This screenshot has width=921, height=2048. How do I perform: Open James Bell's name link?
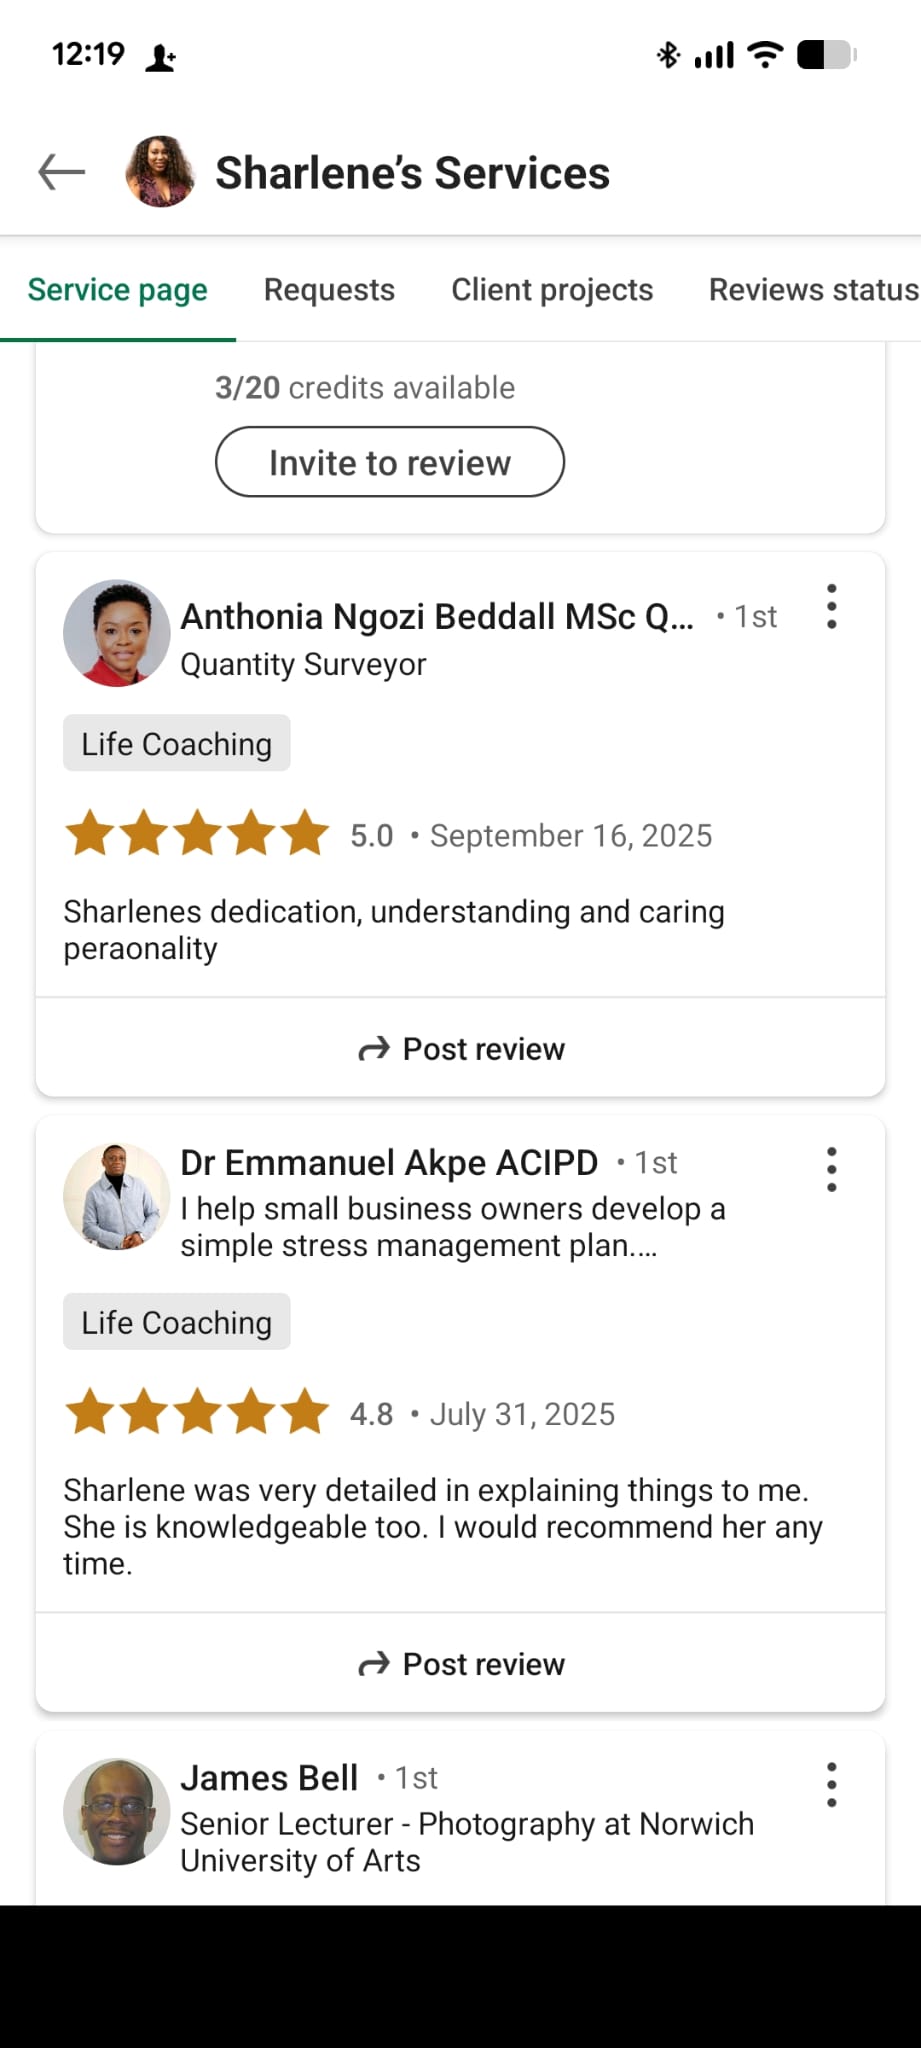[269, 1778]
